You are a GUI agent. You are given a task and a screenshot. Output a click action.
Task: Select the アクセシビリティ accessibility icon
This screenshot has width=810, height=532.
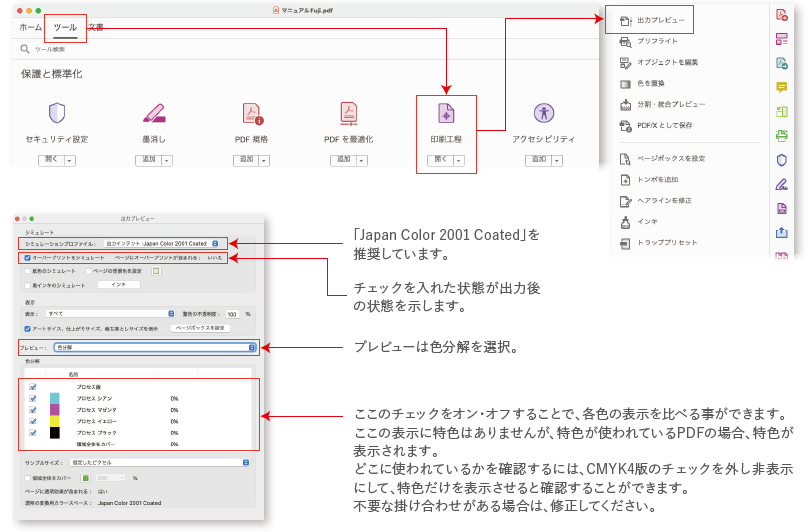pyautogui.click(x=543, y=113)
